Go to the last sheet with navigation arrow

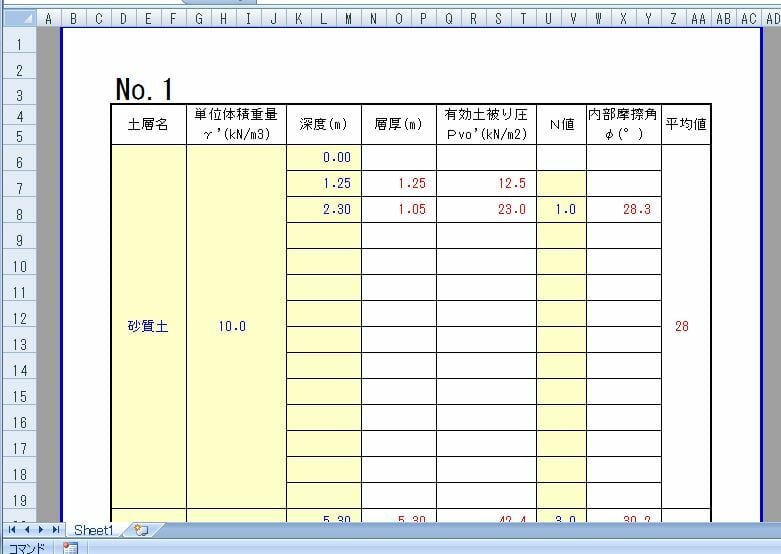point(56,530)
